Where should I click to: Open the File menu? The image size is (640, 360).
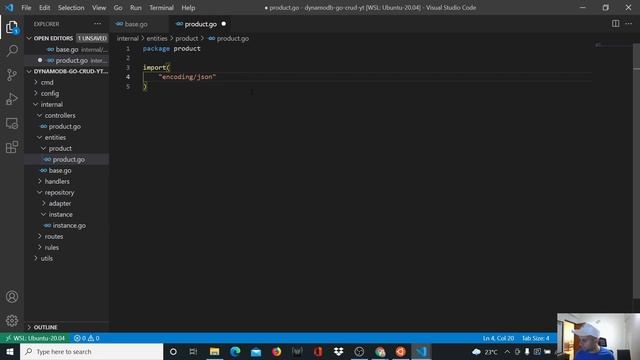[x=26, y=8]
